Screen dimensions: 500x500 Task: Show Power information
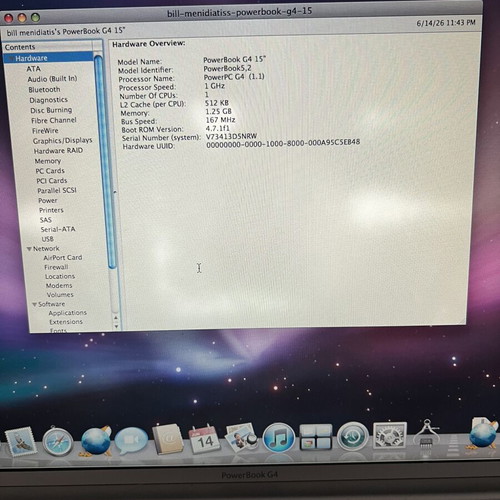pyautogui.click(x=48, y=201)
